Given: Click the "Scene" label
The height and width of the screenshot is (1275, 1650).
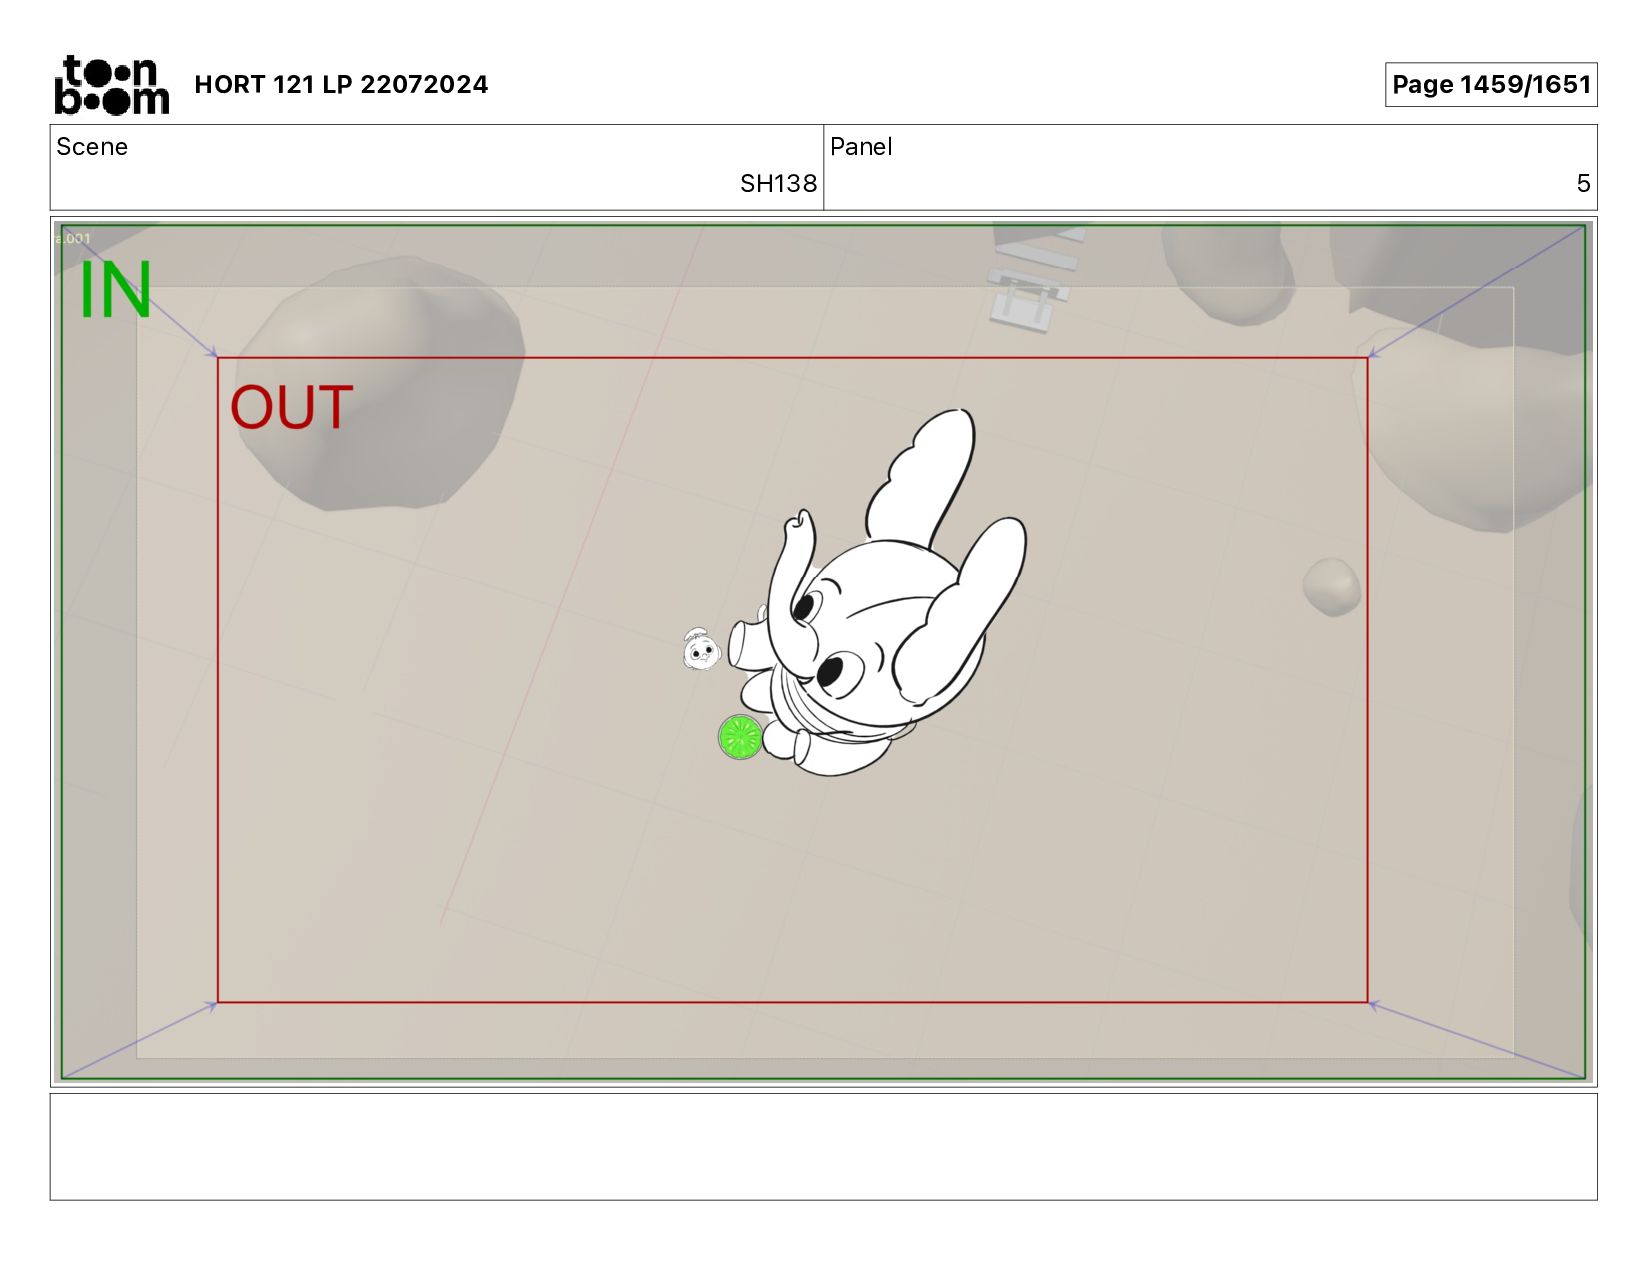Looking at the screenshot, I should pos(92,147).
